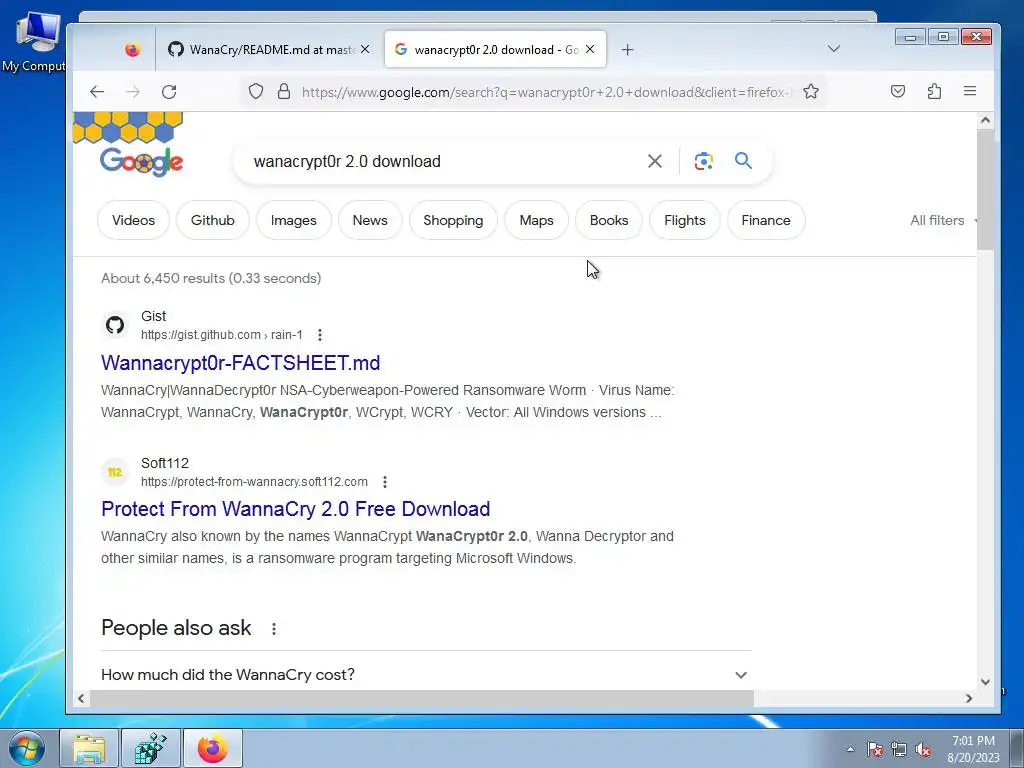Clear the search query with the X
Image resolution: width=1024 pixels, height=768 pixels.
coord(655,161)
